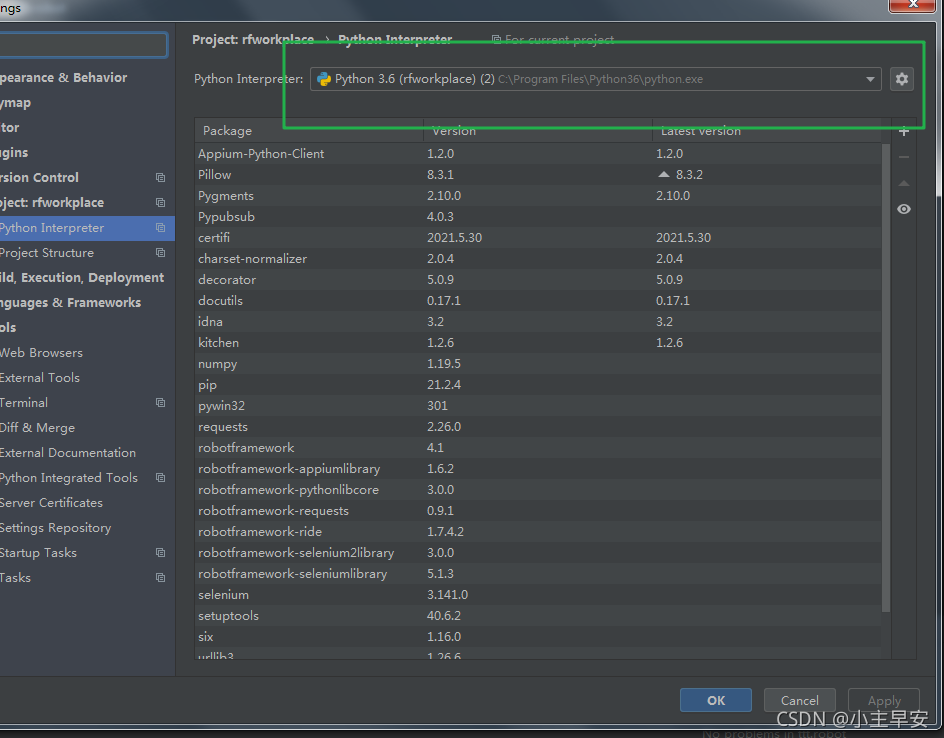This screenshot has width=944, height=738.
Task: Click project-level icon beside Startup Tasks
Action: tap(160, 553)
